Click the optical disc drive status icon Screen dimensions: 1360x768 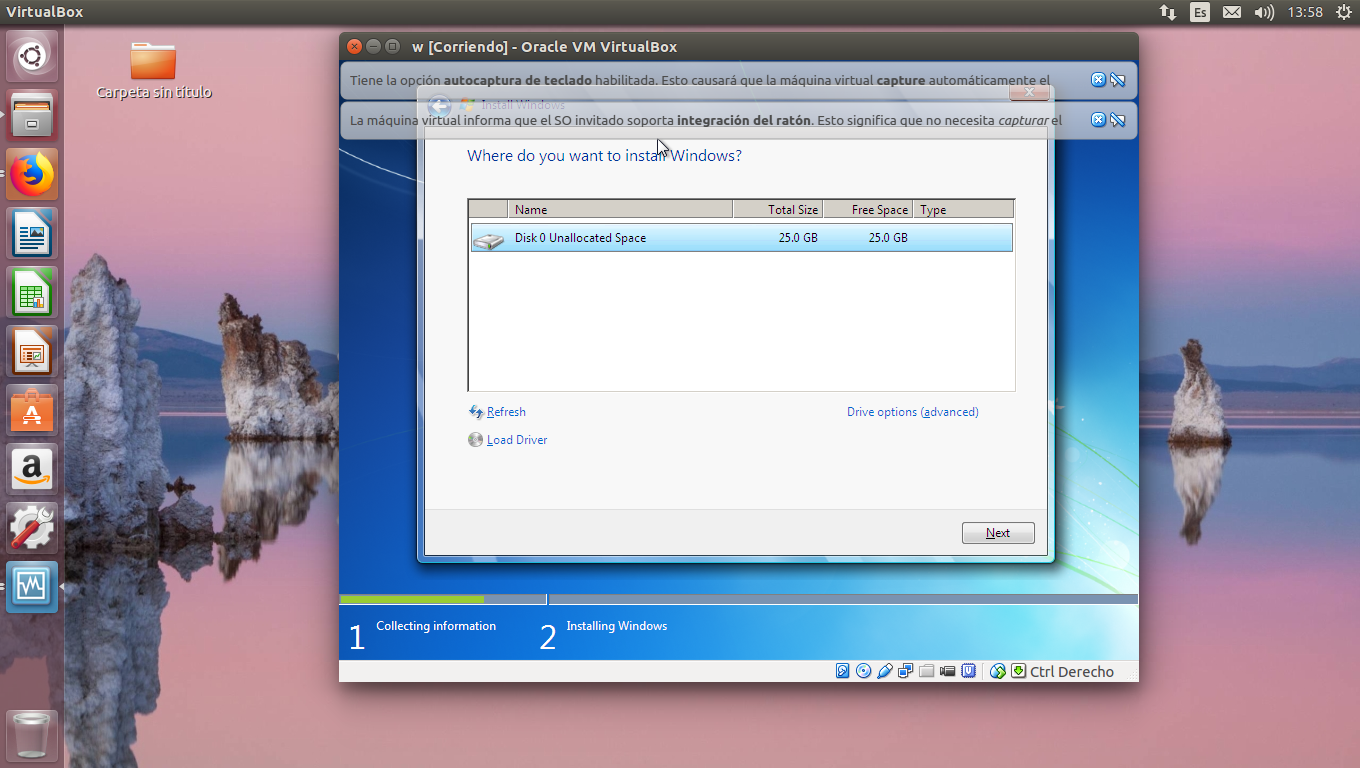pyautogui.click(x=864, y=671)
